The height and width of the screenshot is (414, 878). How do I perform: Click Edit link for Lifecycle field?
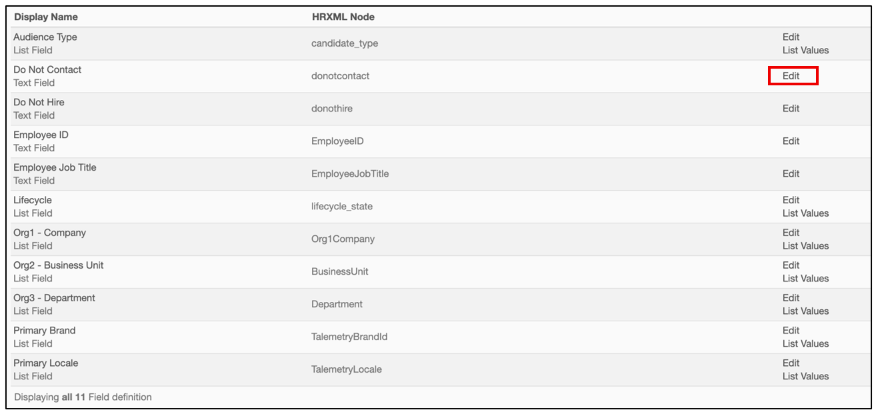tap(791, 200)
